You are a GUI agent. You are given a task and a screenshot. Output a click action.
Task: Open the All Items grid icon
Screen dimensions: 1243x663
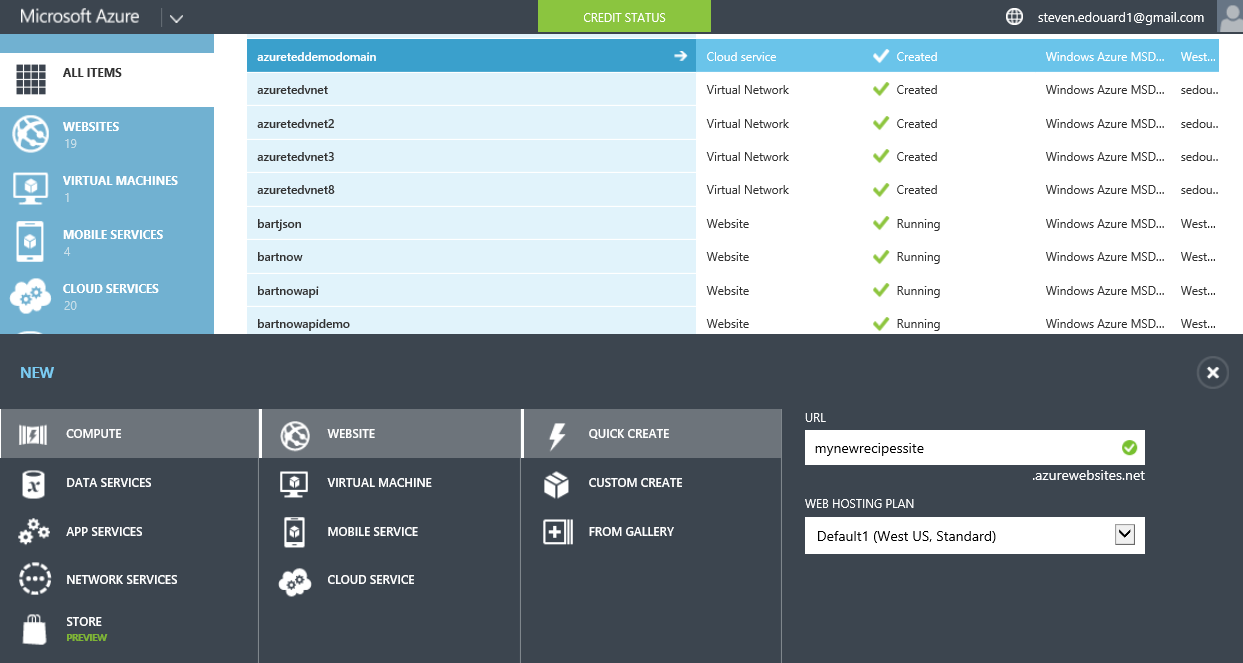click(32, 80)
